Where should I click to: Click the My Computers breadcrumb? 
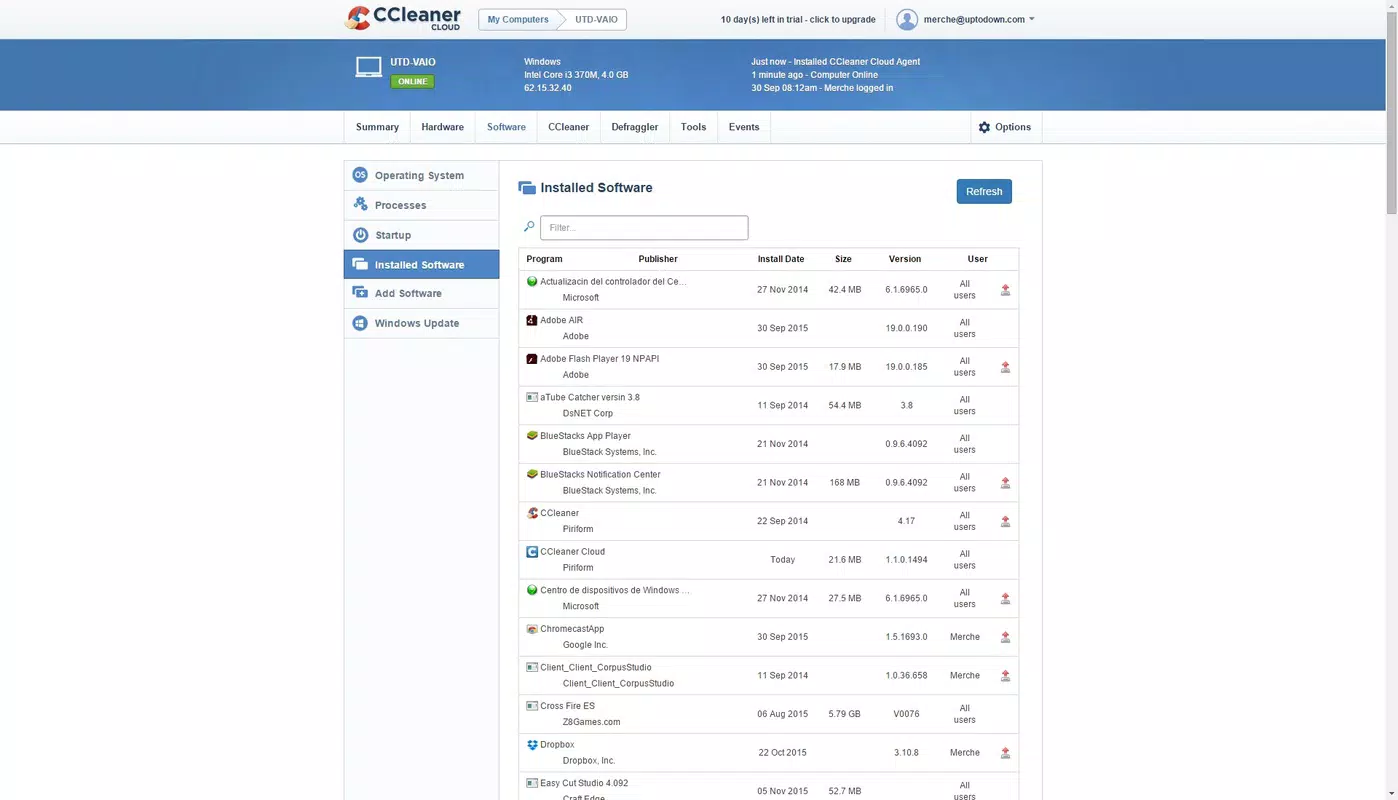518,19
